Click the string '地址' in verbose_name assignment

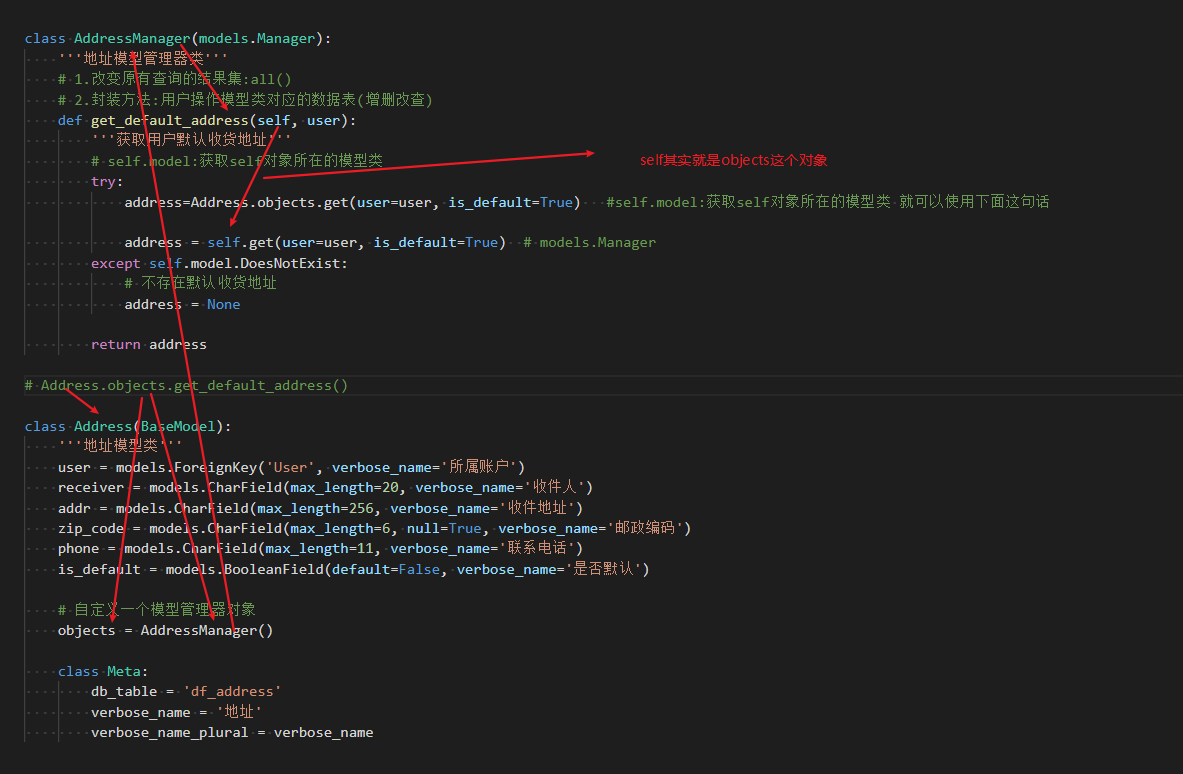tap(239, 712)
